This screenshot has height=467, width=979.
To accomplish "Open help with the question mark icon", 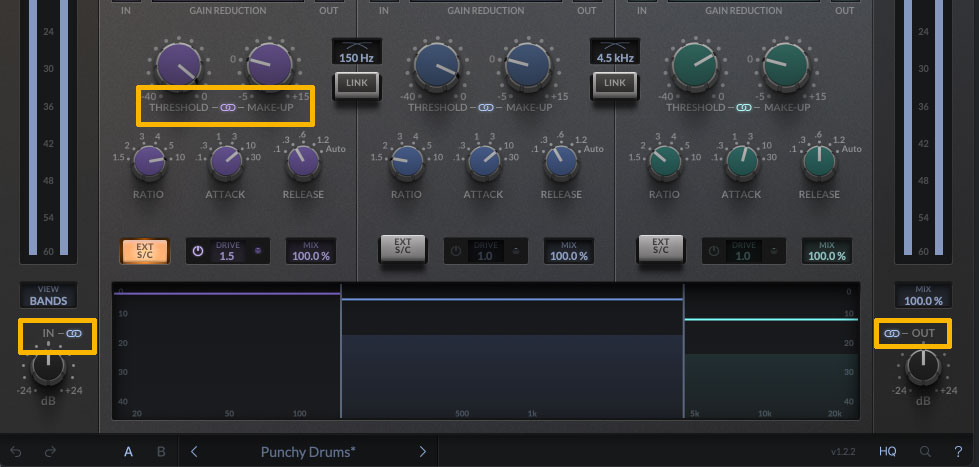I will (957, 451).
